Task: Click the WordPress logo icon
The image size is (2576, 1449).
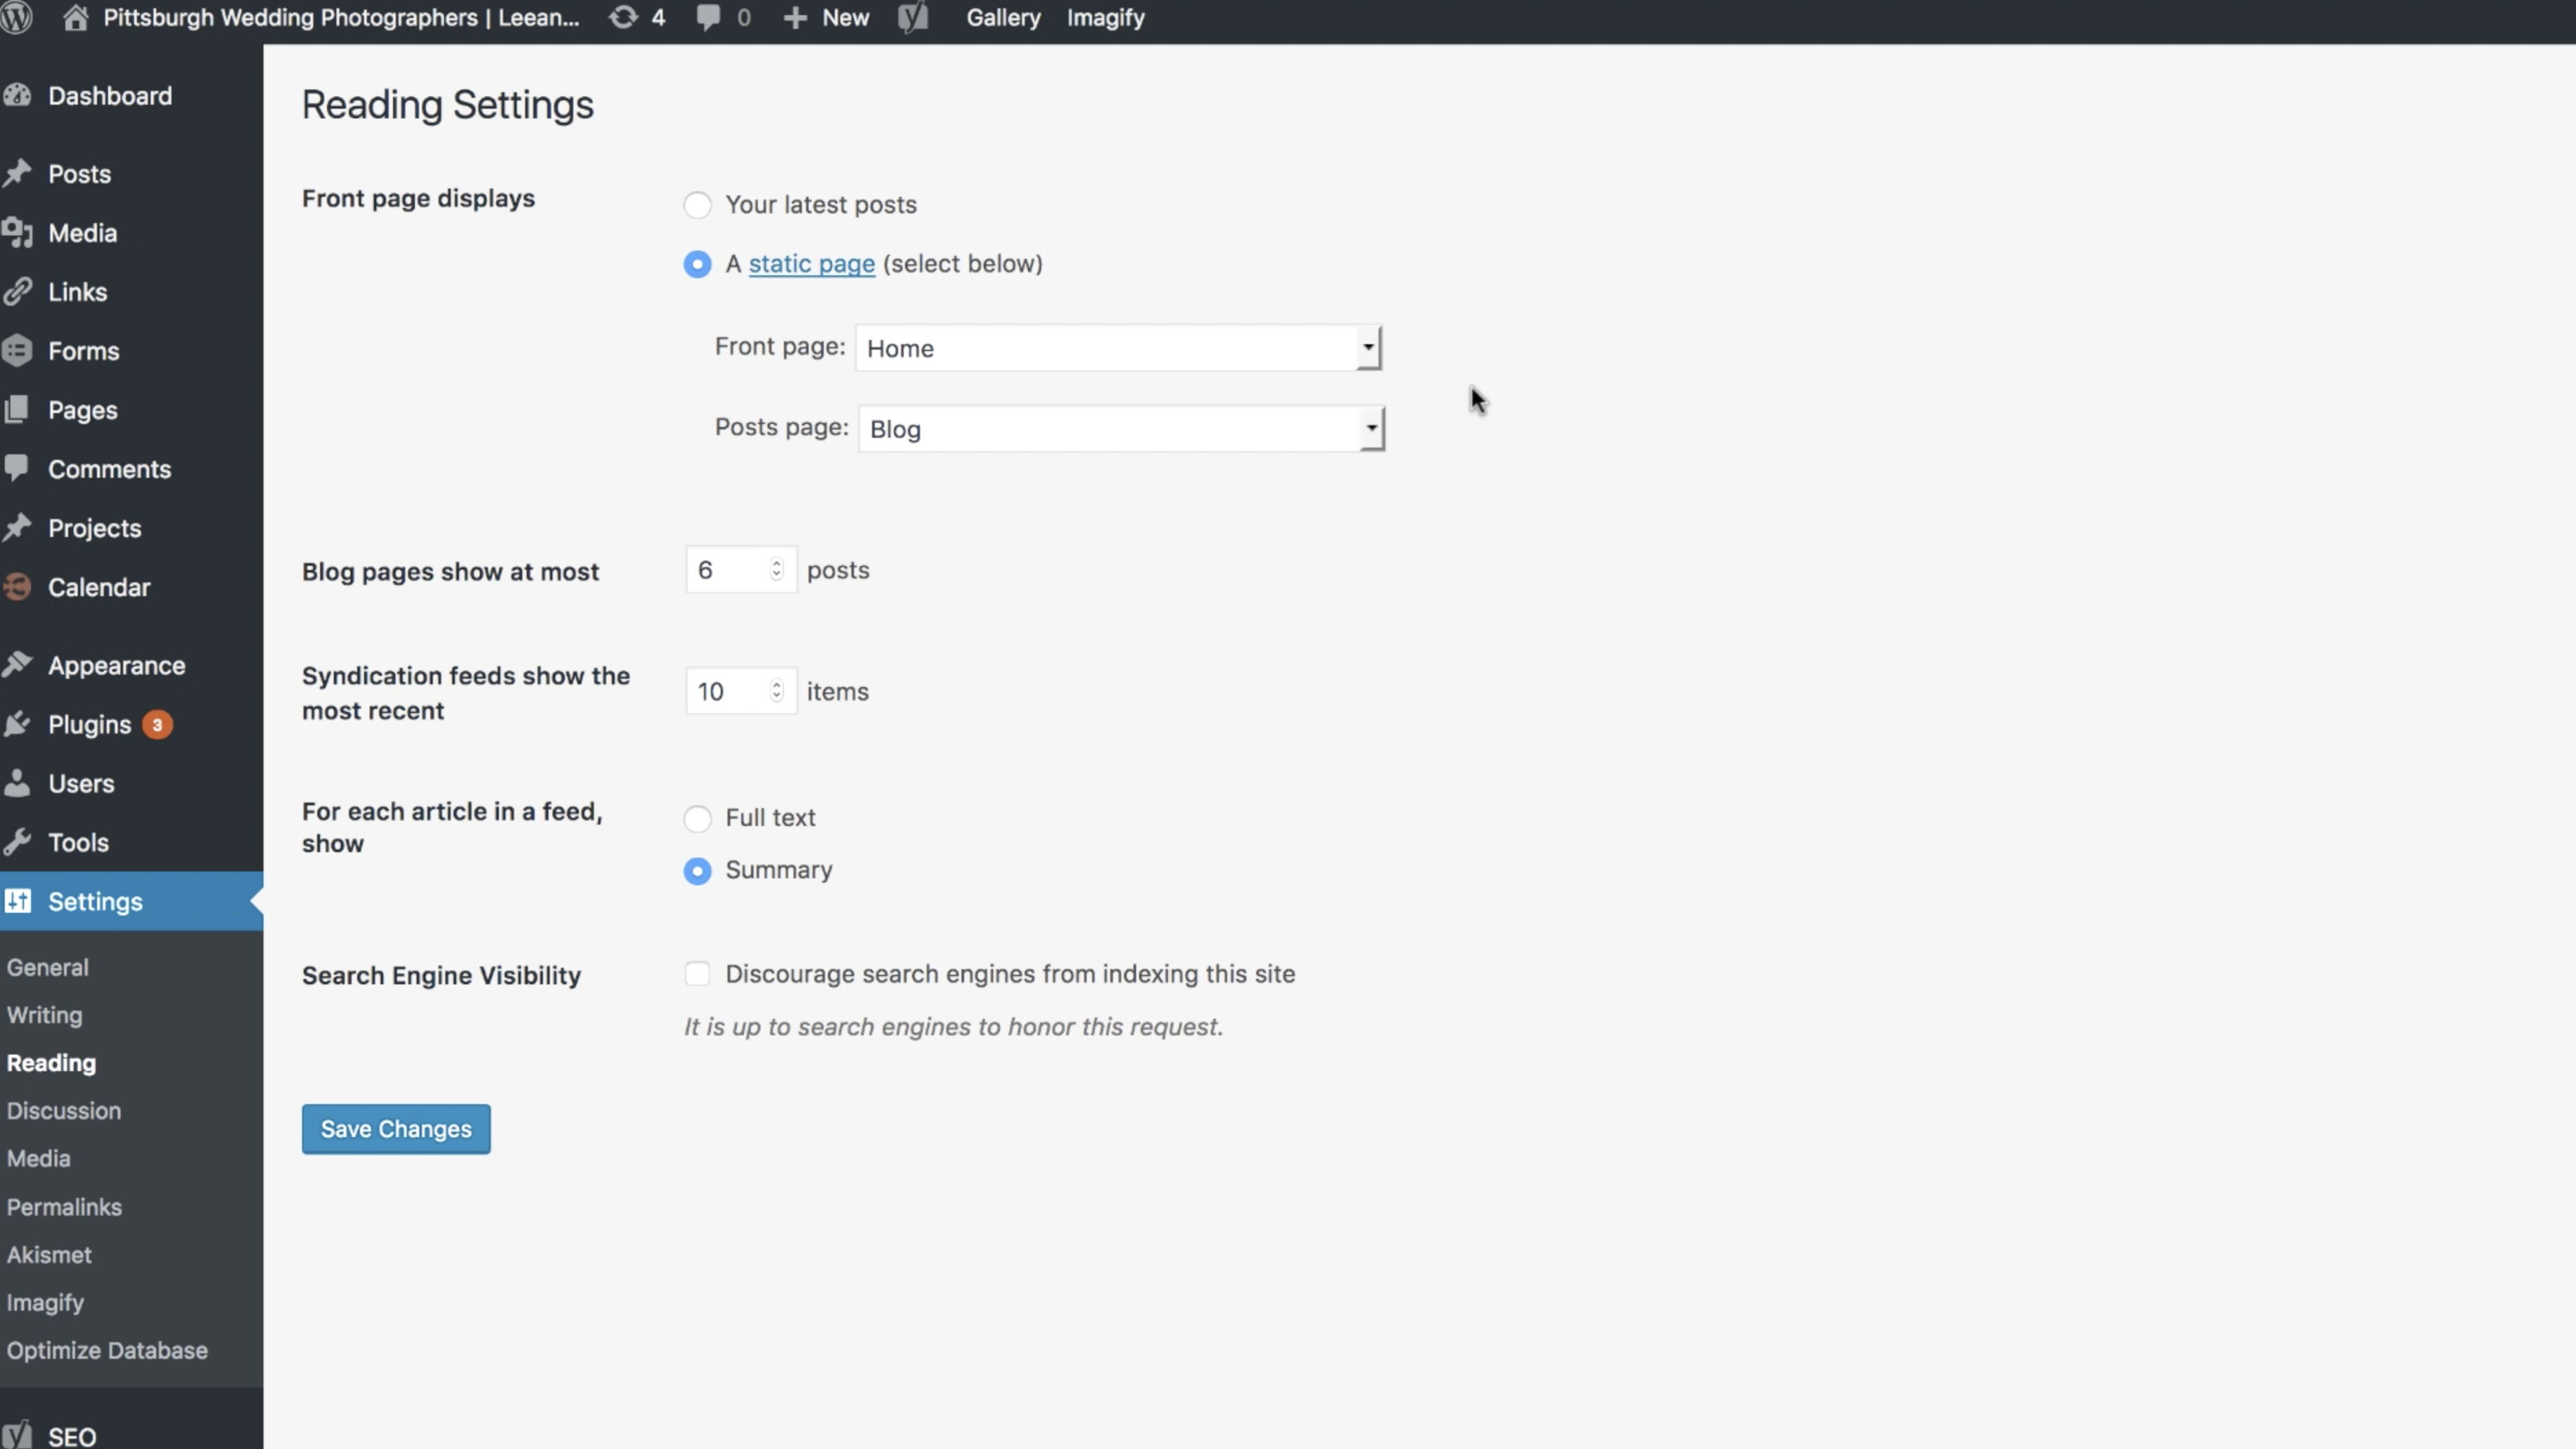Action: pos(17,18)
